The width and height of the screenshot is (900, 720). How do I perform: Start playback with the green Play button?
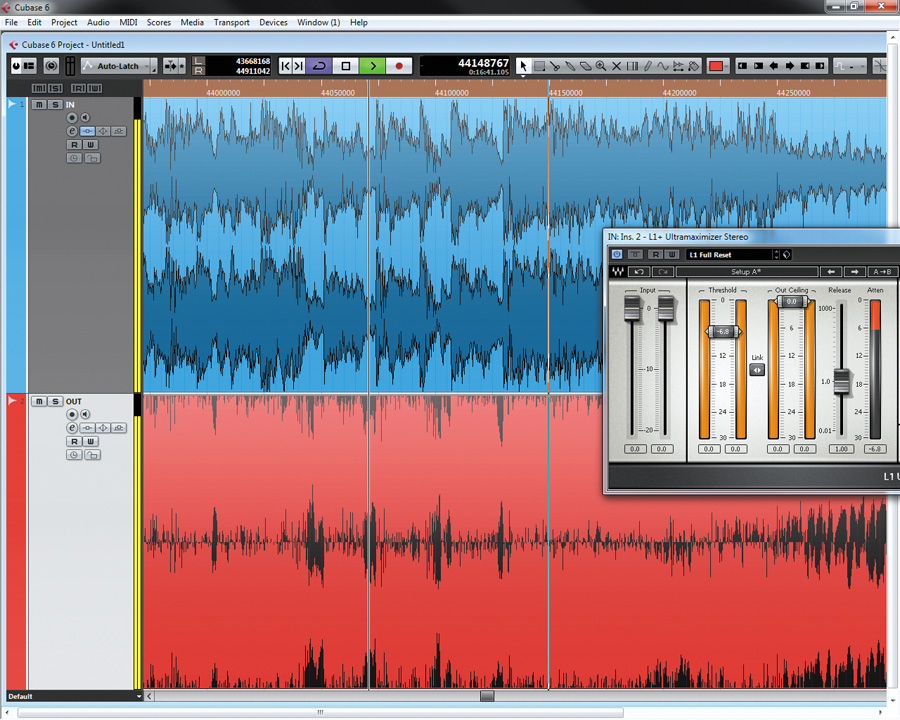373,66
